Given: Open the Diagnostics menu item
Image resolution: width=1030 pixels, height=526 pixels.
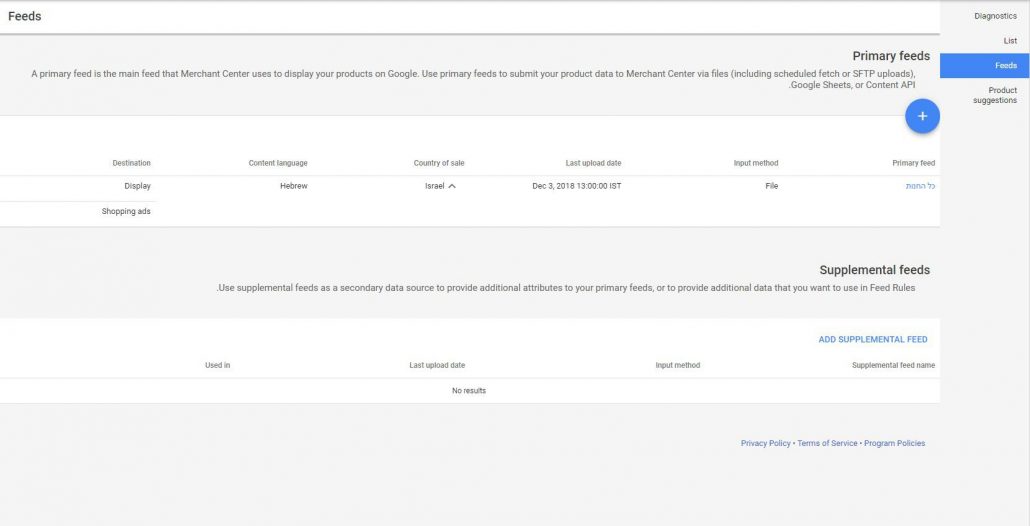Looking at the screenshot, I should click(995, 16).
